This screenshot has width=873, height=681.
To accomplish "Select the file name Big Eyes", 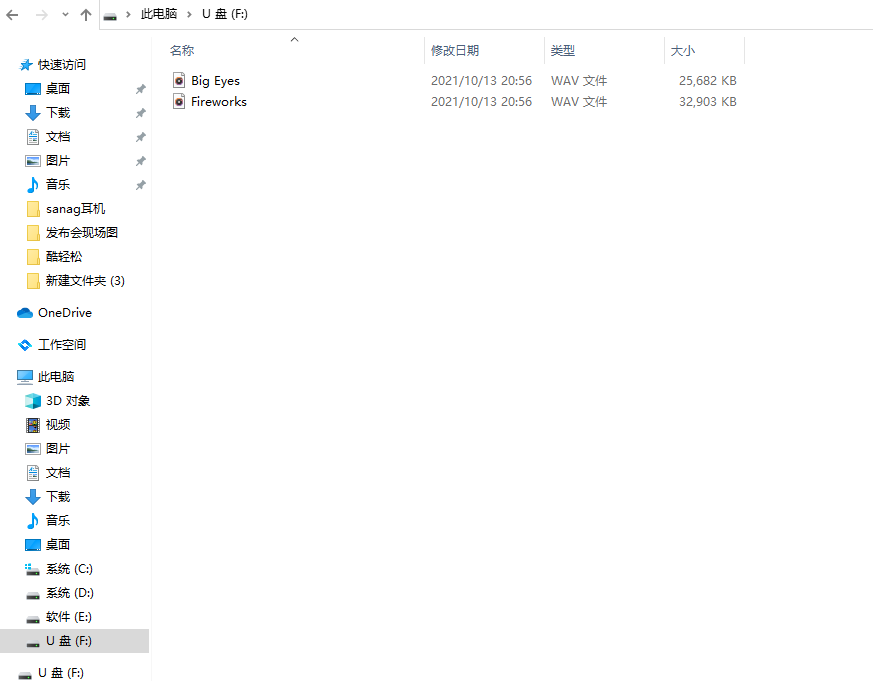I will 215,81.
